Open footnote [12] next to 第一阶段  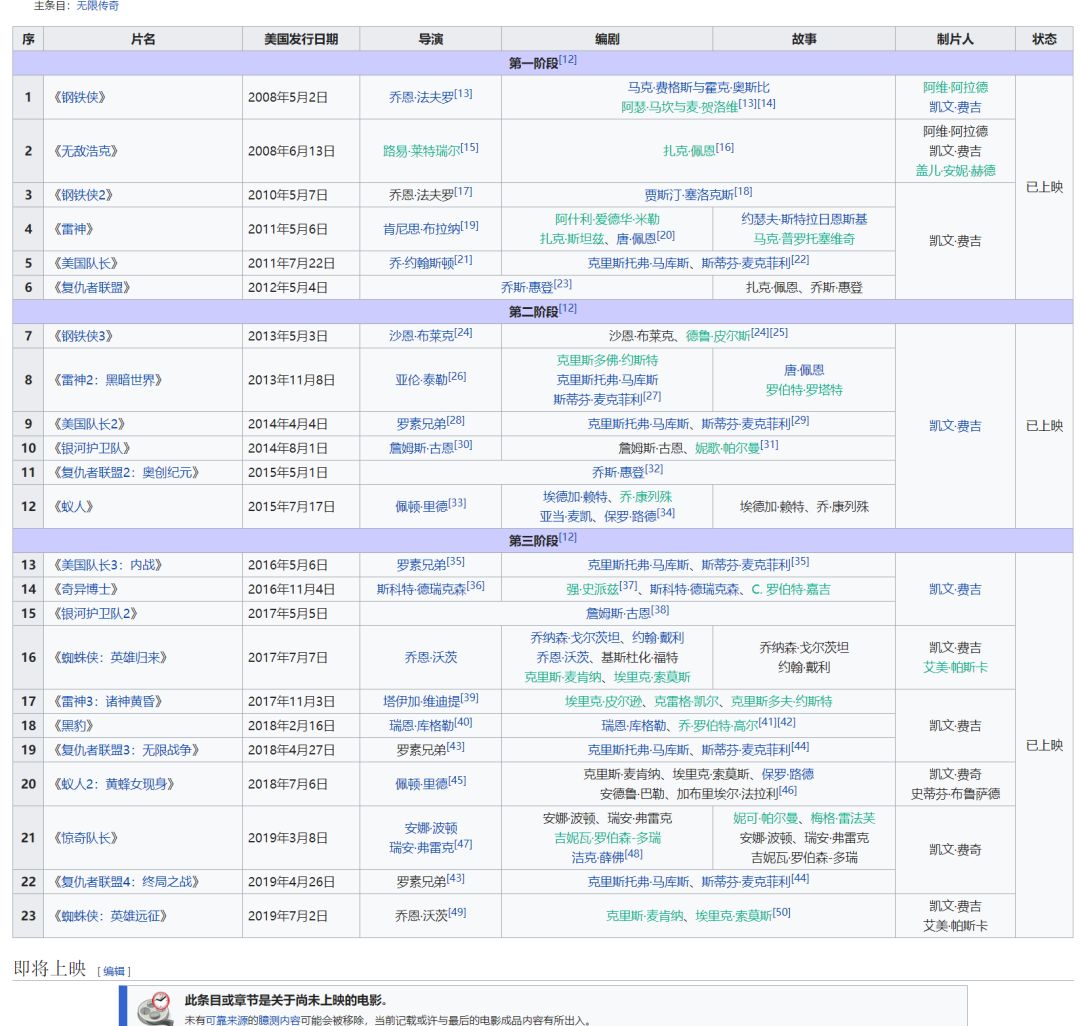pos(568,60)
